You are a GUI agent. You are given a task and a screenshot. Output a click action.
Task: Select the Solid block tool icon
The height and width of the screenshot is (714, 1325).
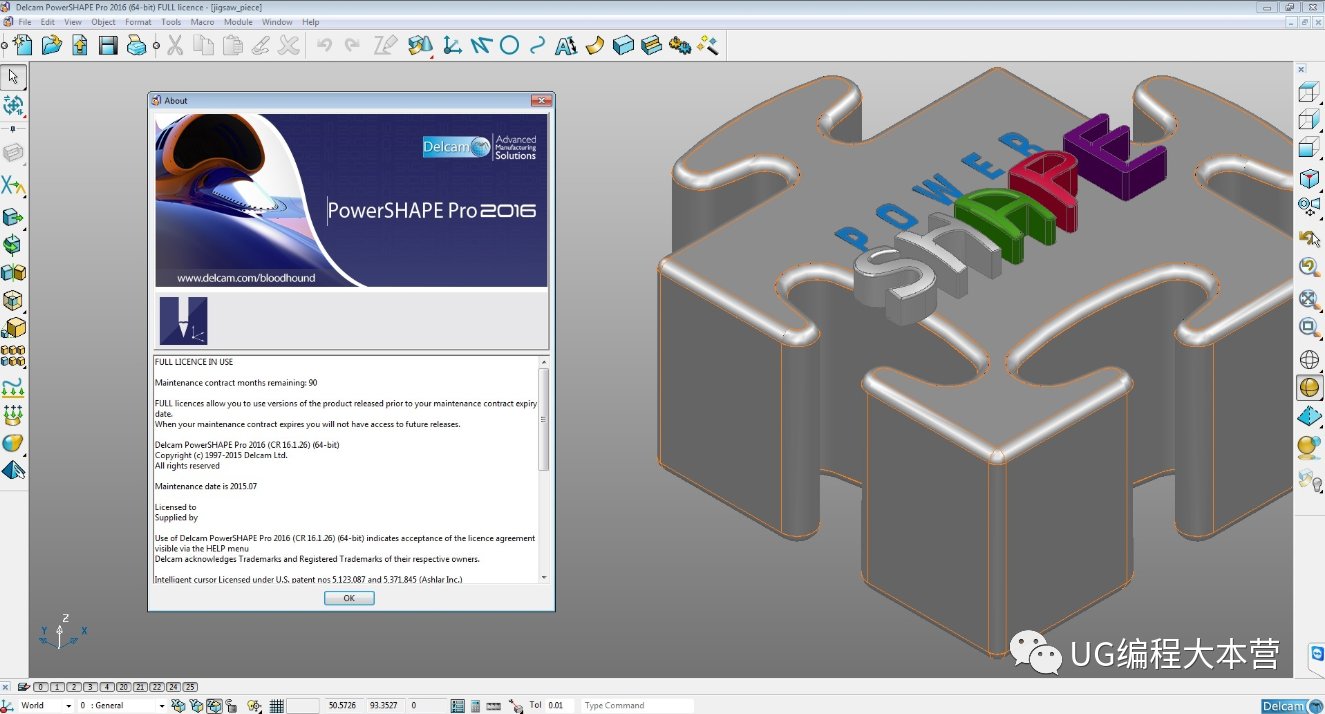click(x=623, y=45)
